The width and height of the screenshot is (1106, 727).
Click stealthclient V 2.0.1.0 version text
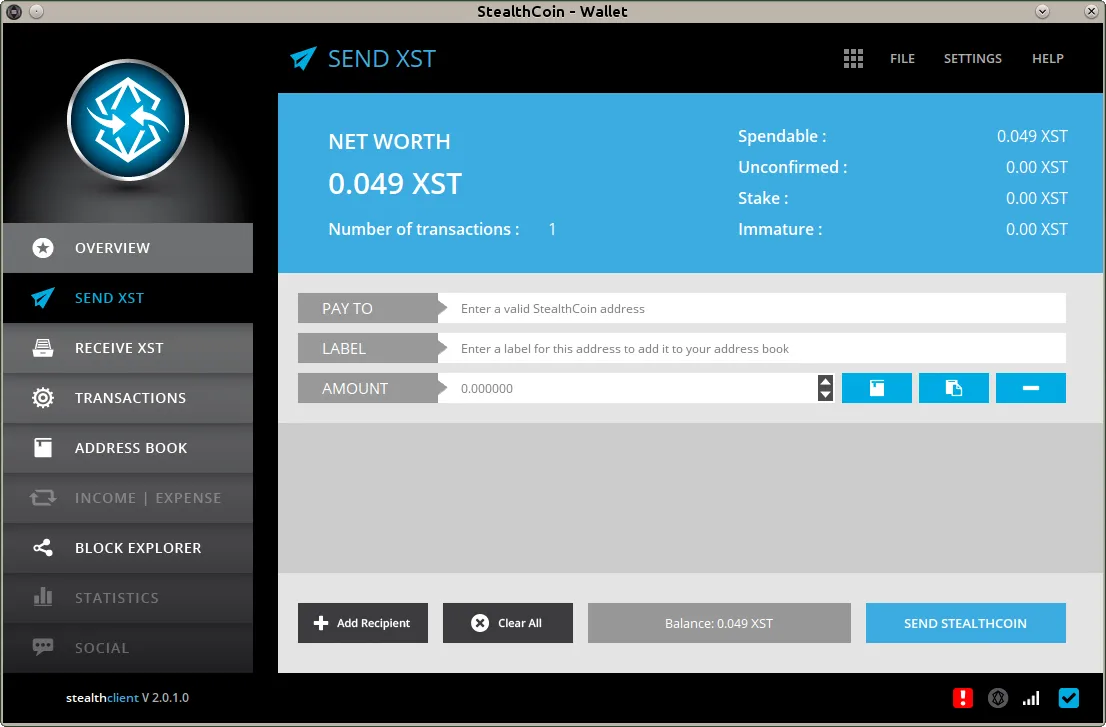point(128,697)
